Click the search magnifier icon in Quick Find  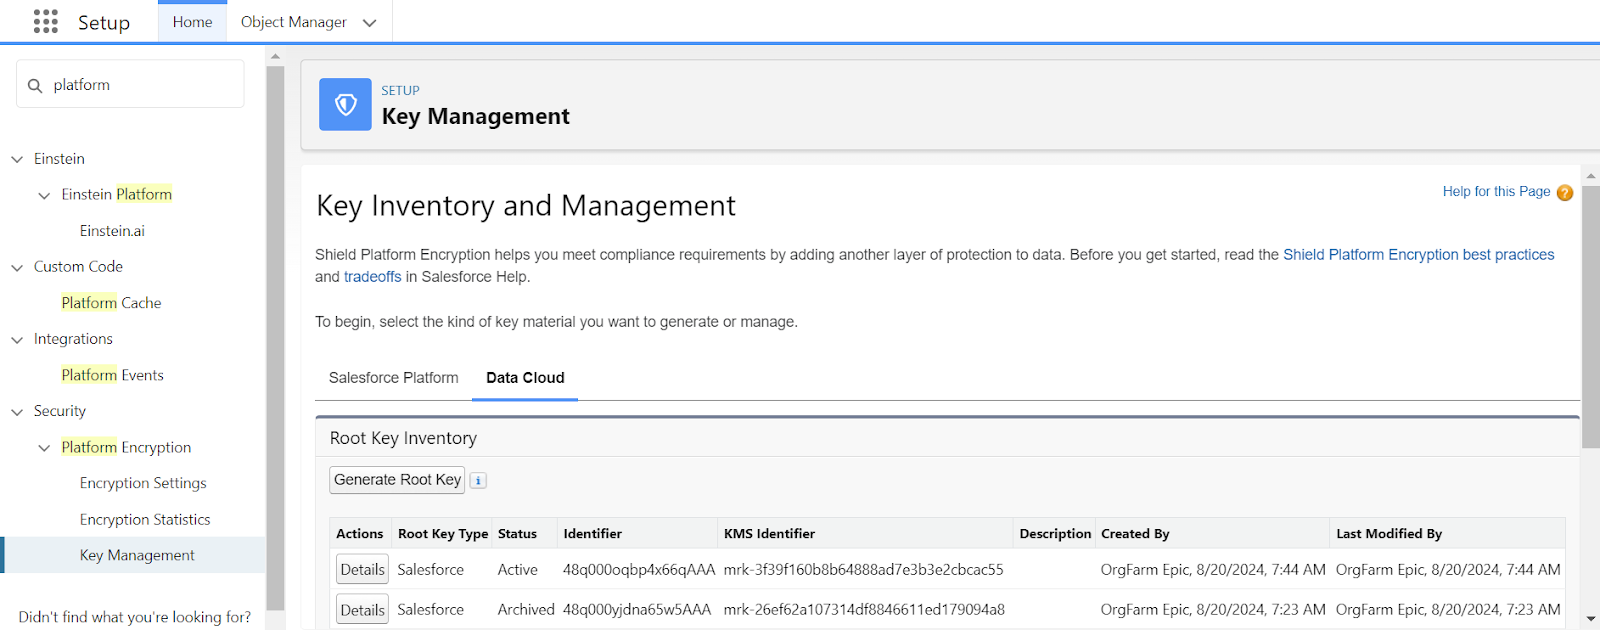pos(35,85)
